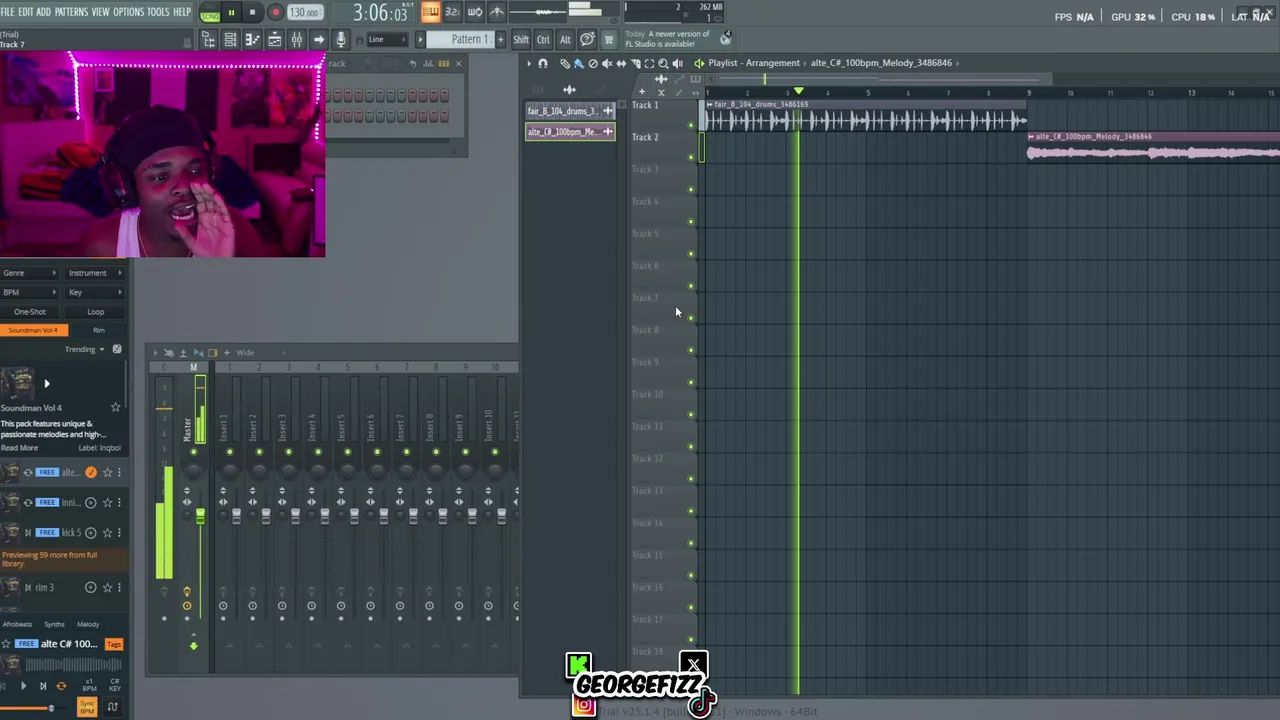Filter sounds by Loop
The width and height of the screenshot is (1280, 720).
point(95,312)
